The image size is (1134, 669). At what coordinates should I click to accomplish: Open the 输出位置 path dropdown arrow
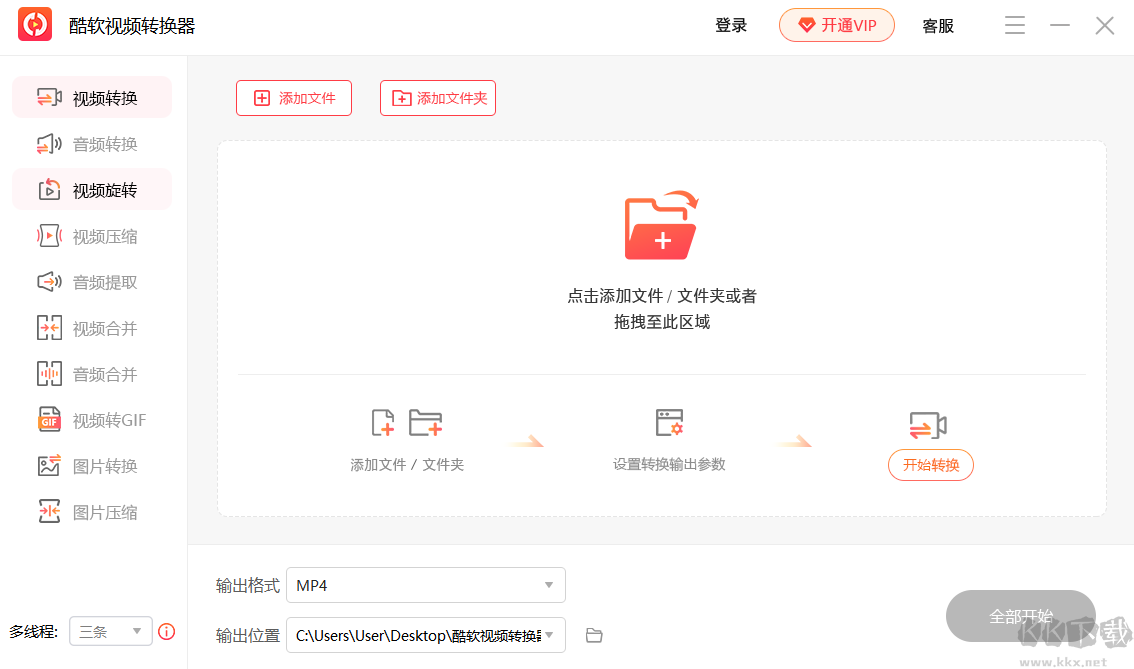tap(548, 635)
